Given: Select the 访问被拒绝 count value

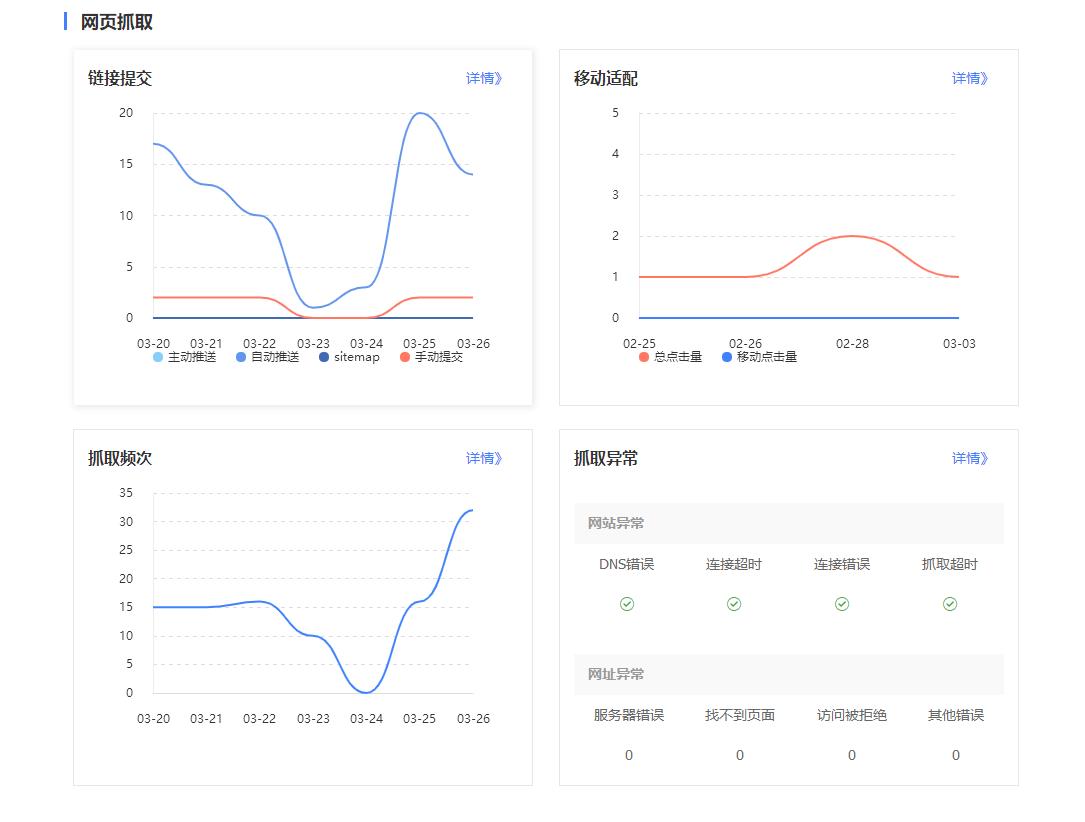Looking at the screenshot, I should click(852, 755).
